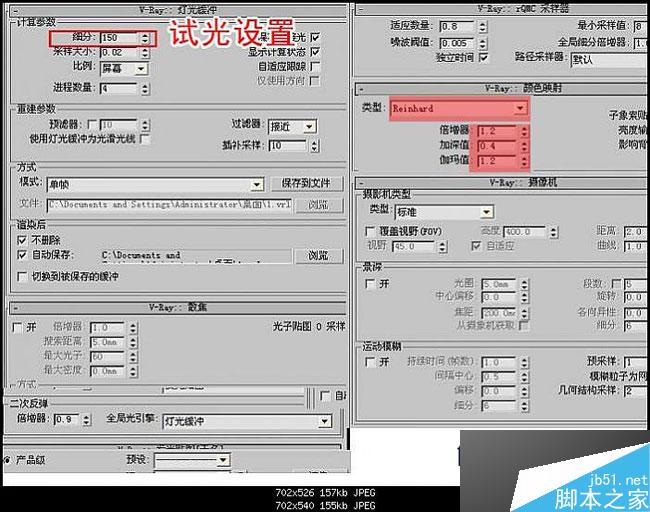Collapse the V-Ray:: 散焦 rollout header
650x512 pixels.
[x=177, y=308]
